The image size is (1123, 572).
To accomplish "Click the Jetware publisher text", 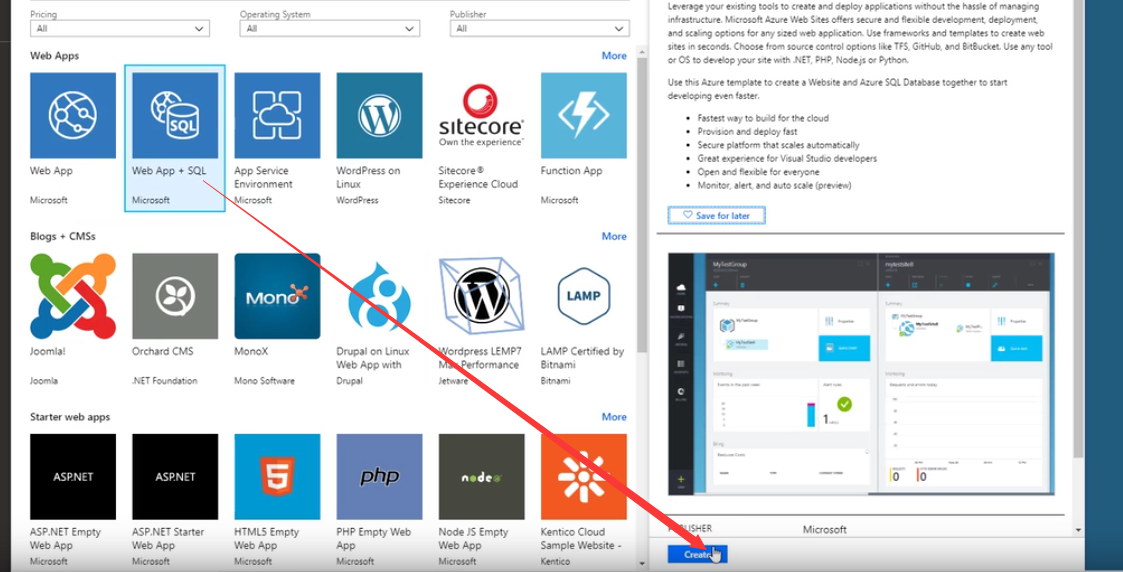I will pos(453,381).
